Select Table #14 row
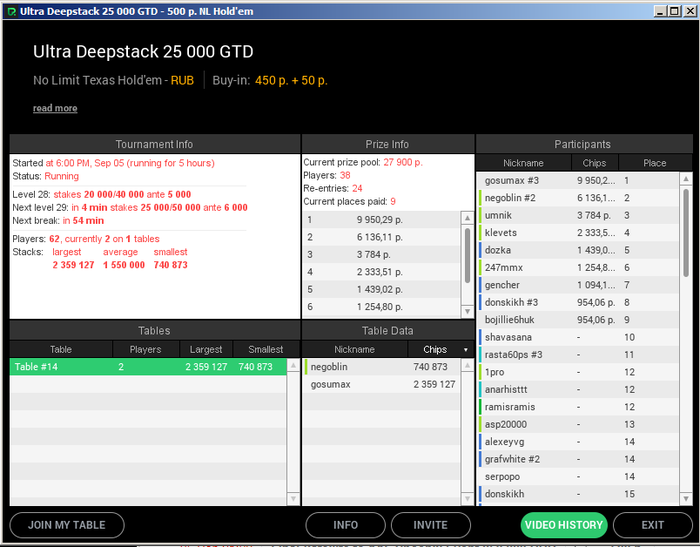The height and width of the screenshot is (547, 700). click(x=148, y=367)
